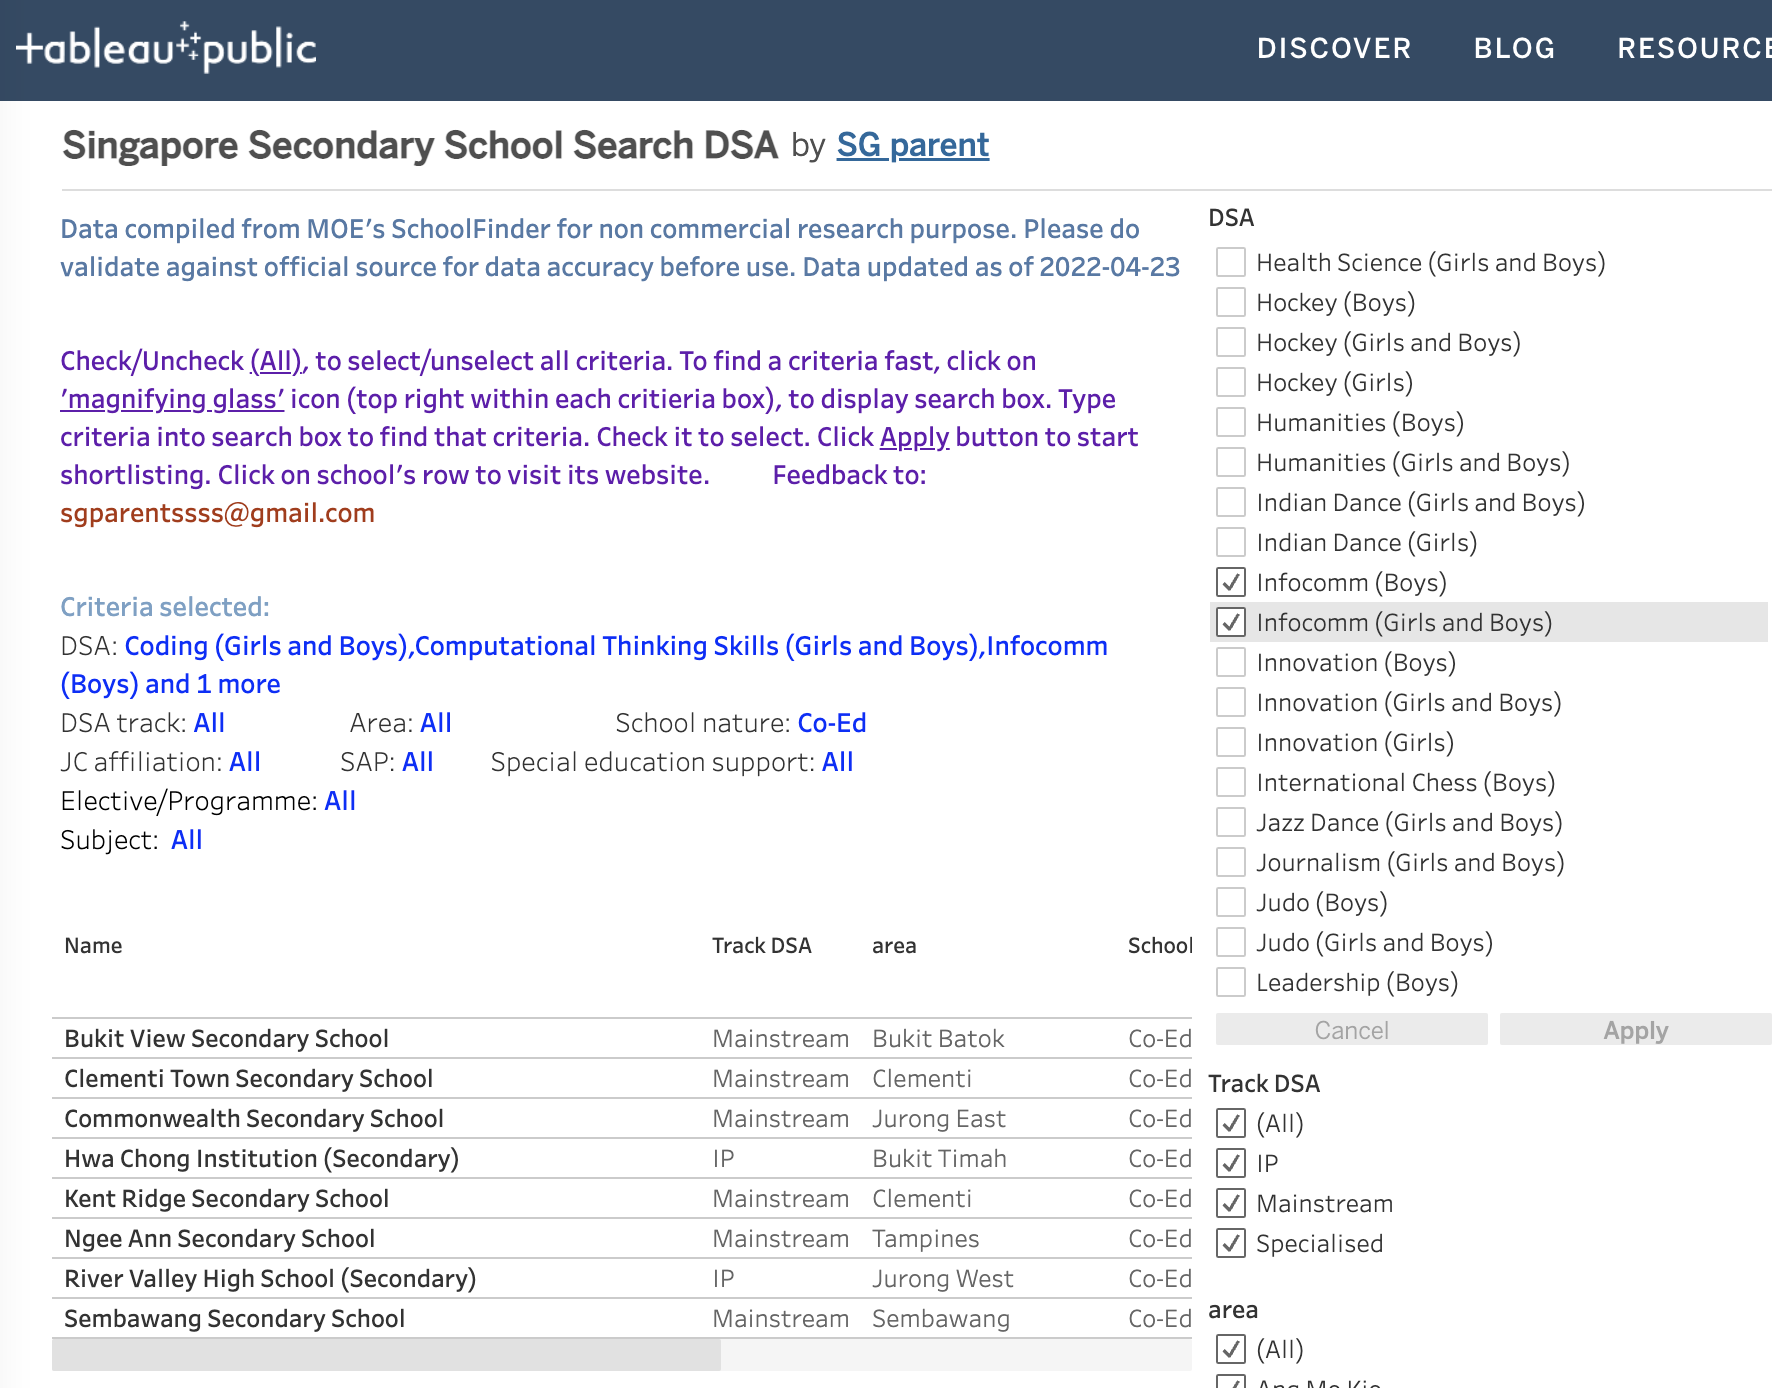Click the Track DSA column header
This screenshot has width=1772, height=1388.
(x=761, y=945)
